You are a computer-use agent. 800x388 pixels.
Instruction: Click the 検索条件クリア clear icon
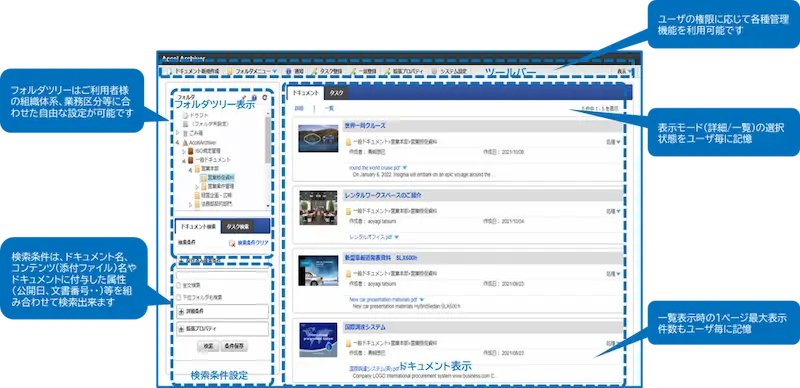pos(233,244)
